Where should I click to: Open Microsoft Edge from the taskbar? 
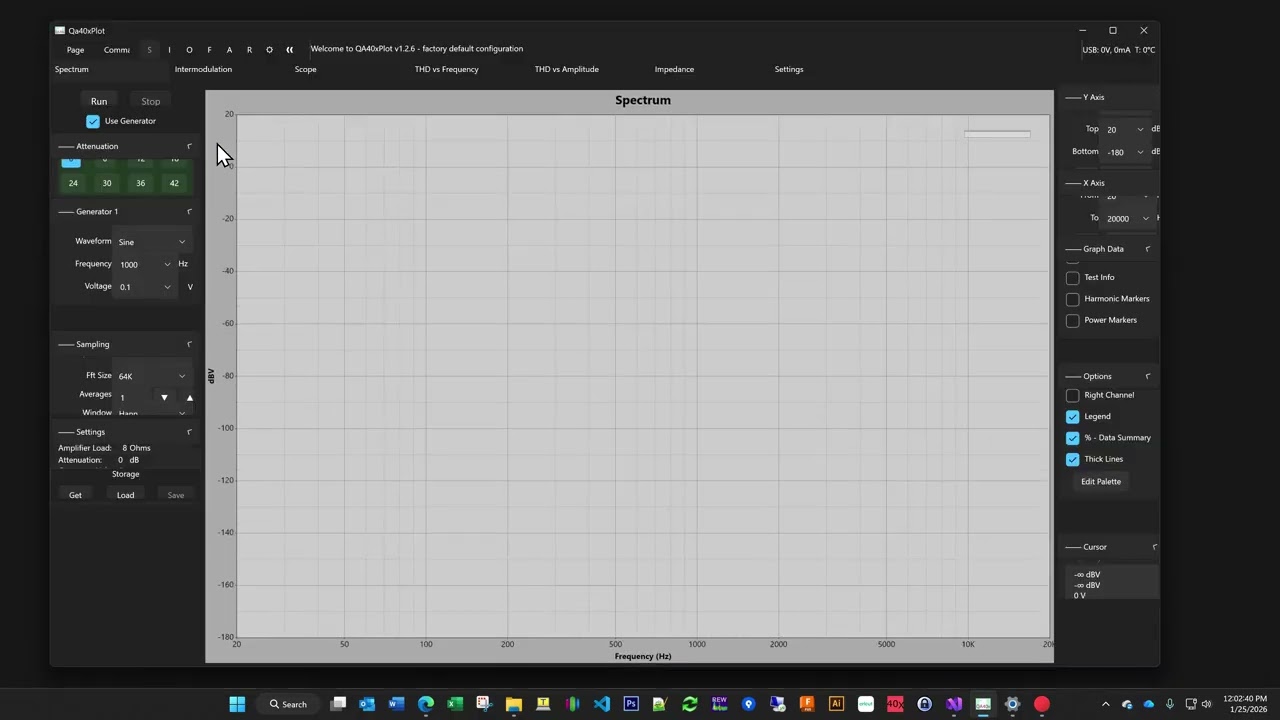(x=426, y=704)
